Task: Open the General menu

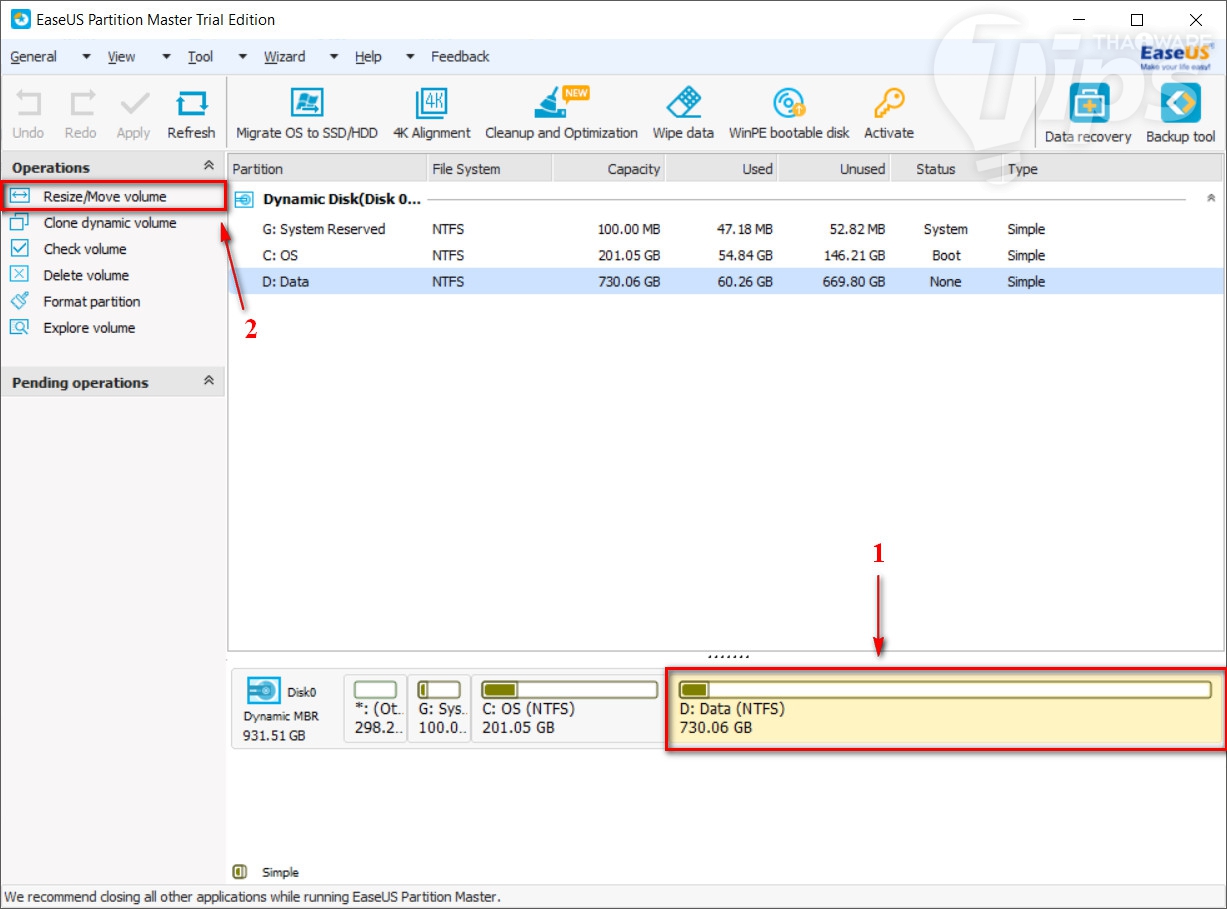Action: (x=34, y=57)
